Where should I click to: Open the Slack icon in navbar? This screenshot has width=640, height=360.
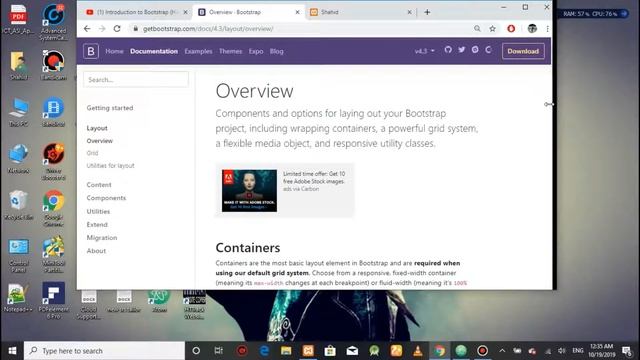coord(475,50)
